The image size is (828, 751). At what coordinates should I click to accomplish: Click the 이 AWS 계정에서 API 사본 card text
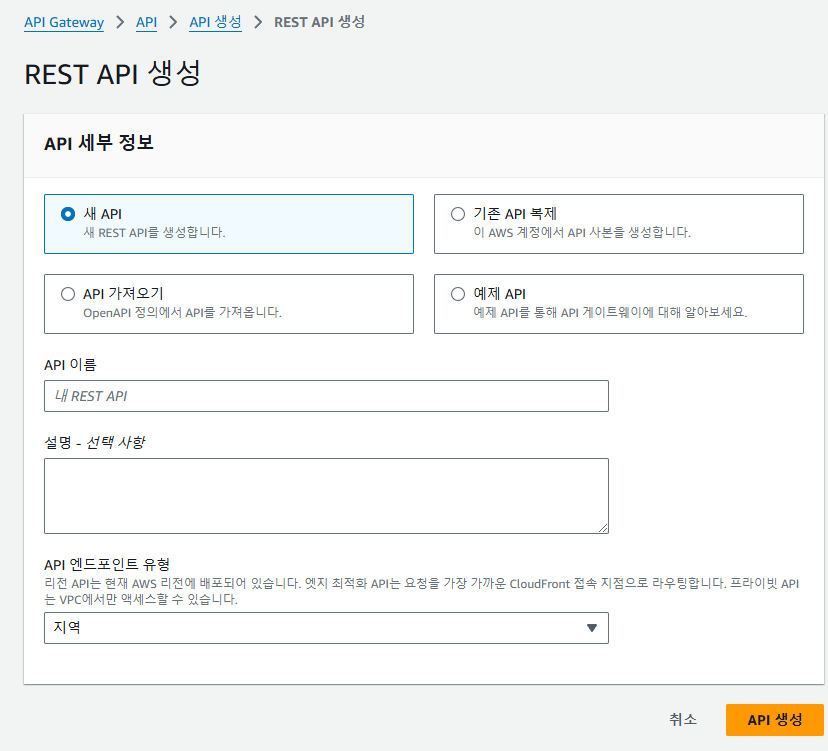click(582, 233)
